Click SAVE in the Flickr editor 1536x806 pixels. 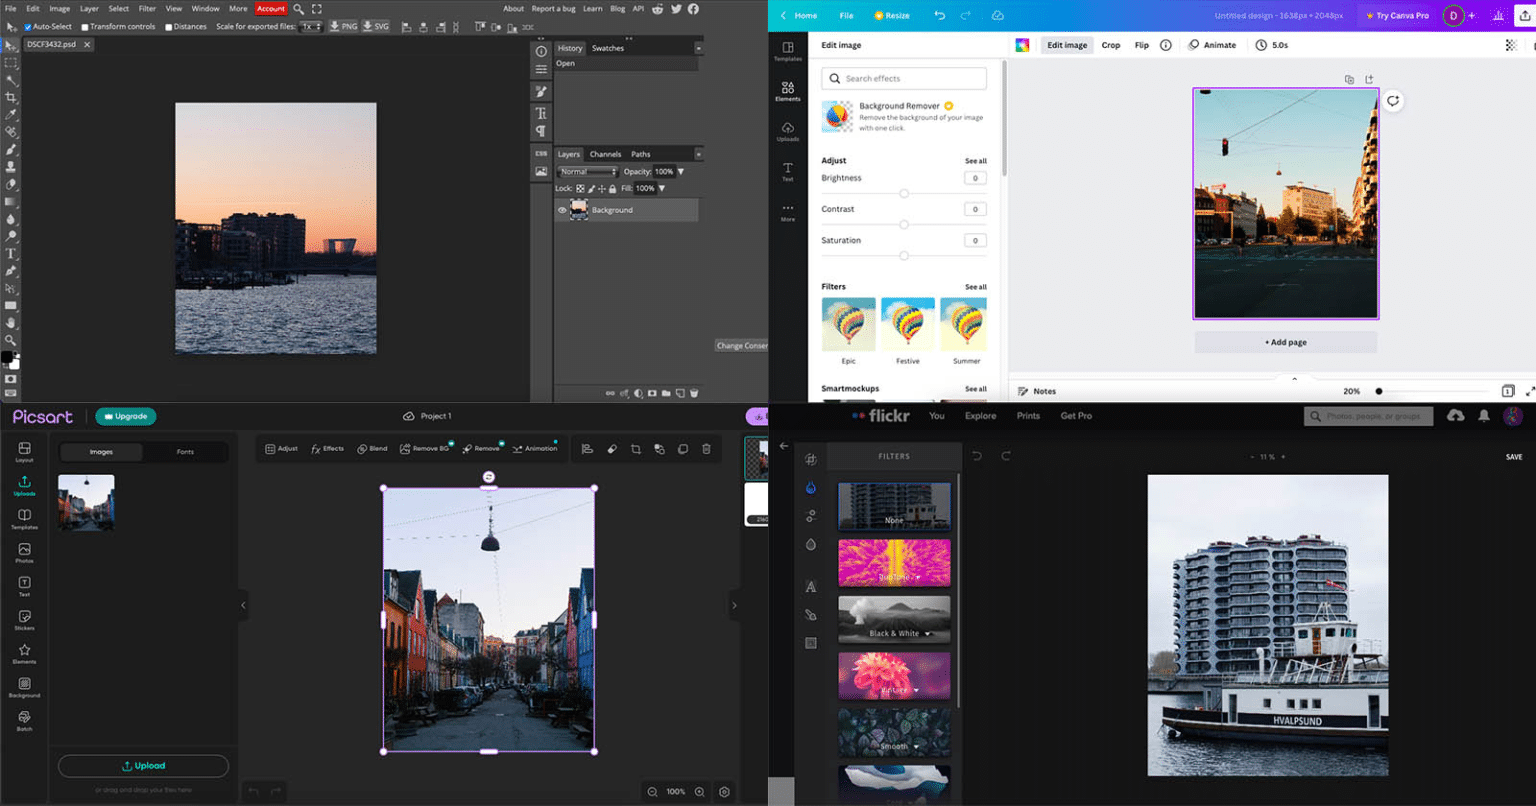pyautogui.click(x=1514, y=456)
